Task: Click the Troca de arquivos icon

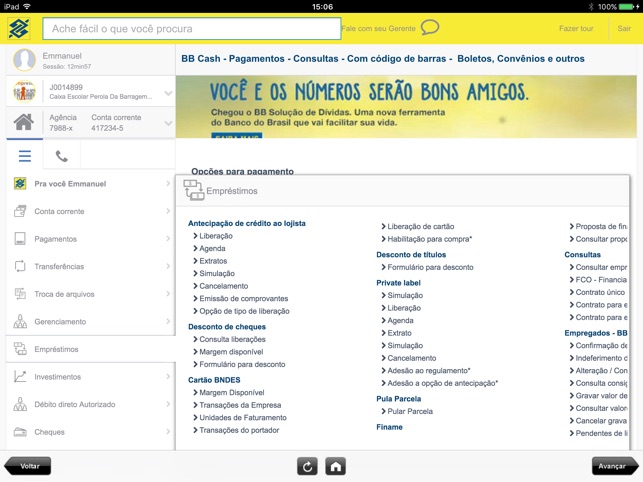Action: pos(20,294)
